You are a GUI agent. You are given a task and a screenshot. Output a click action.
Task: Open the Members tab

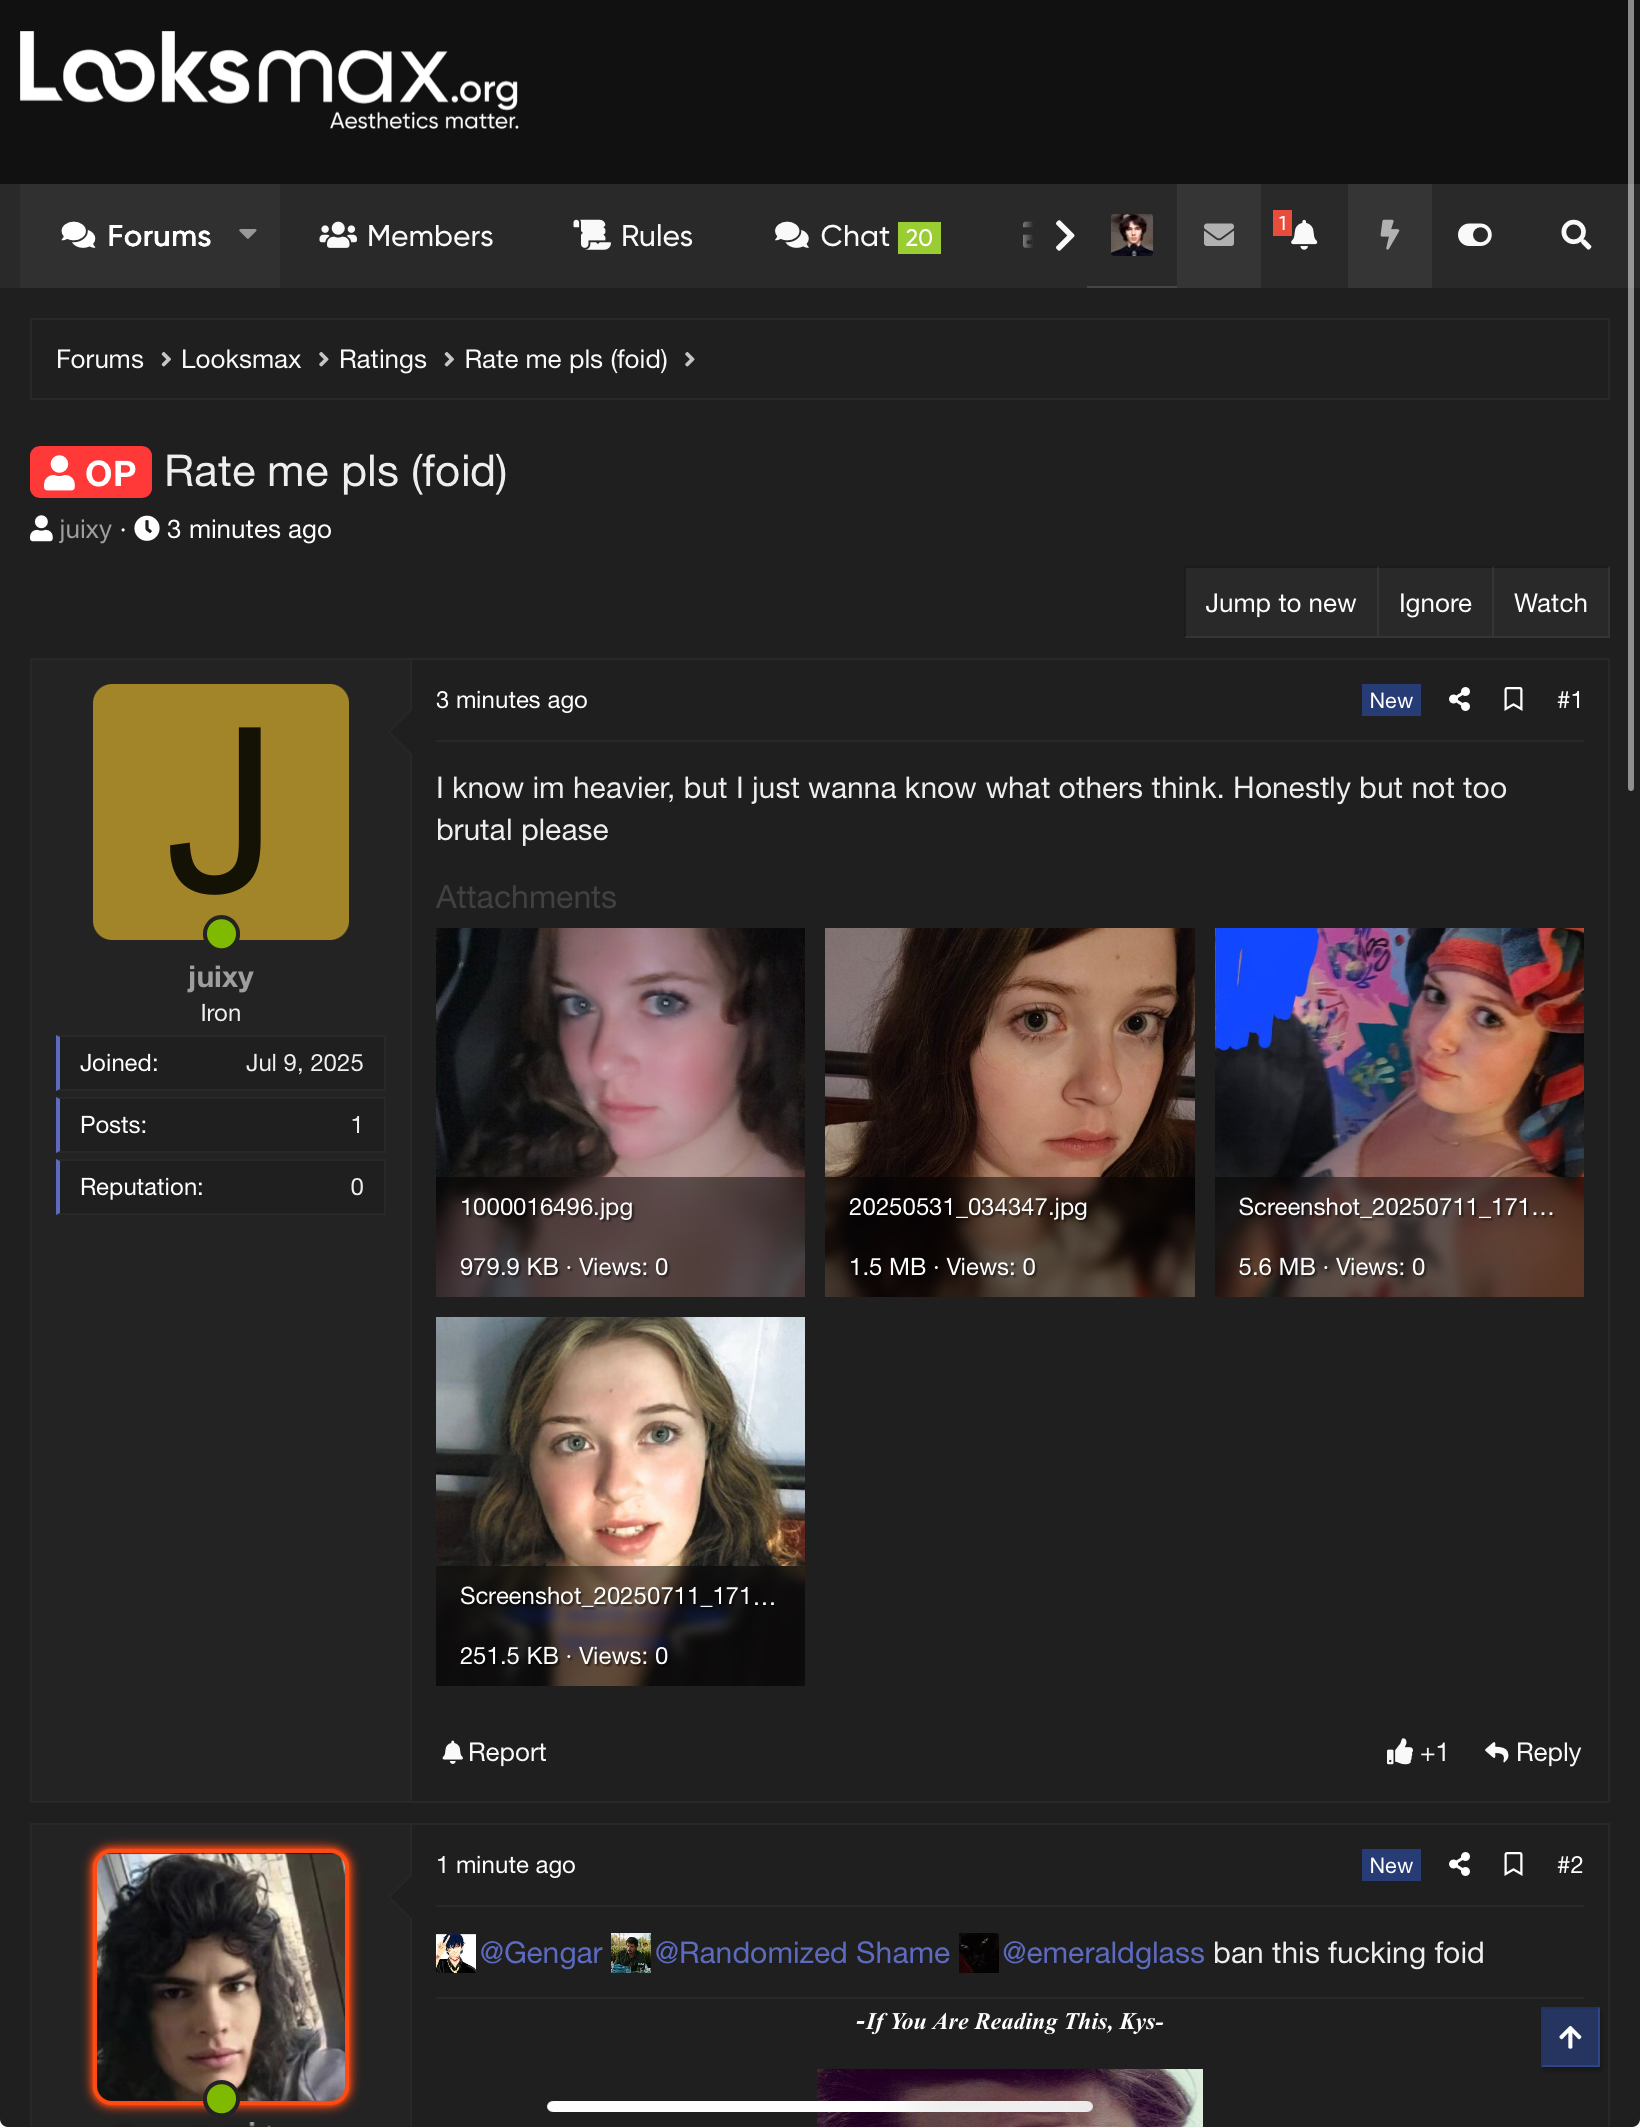pyautogui.click(x=406, y=236)
